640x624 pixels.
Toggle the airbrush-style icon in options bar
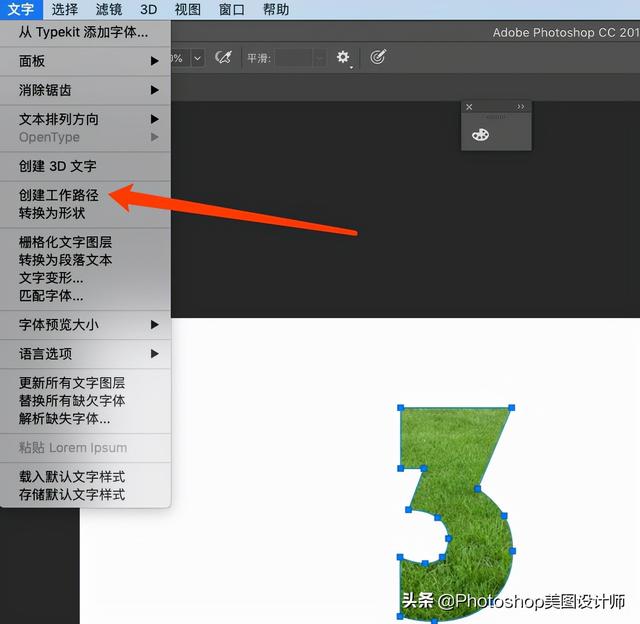coord(223,57)
